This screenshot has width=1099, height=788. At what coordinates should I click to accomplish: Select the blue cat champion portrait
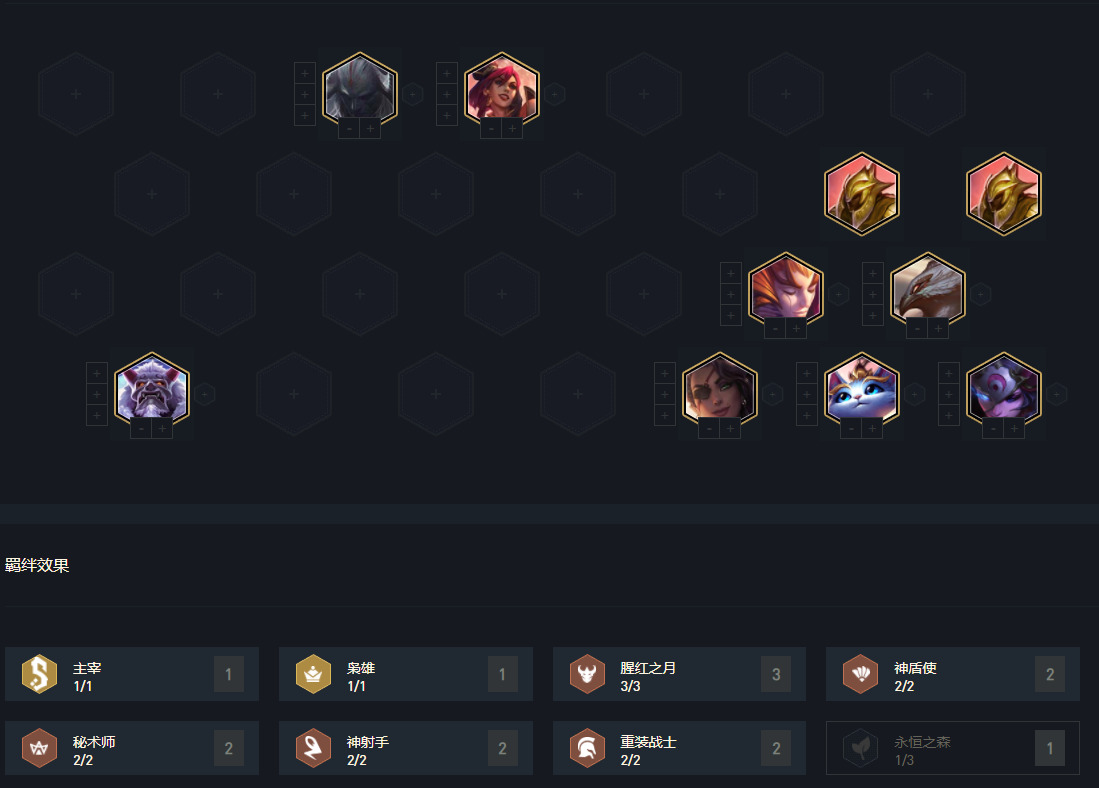(861, 390)
